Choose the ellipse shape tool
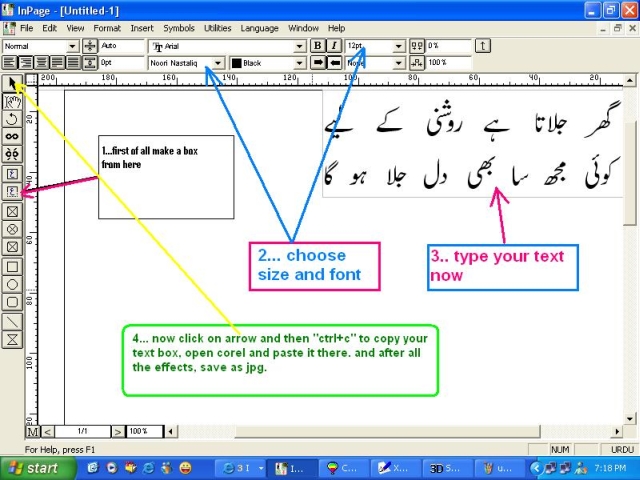The image size is (640, 480). click(12, 284)
